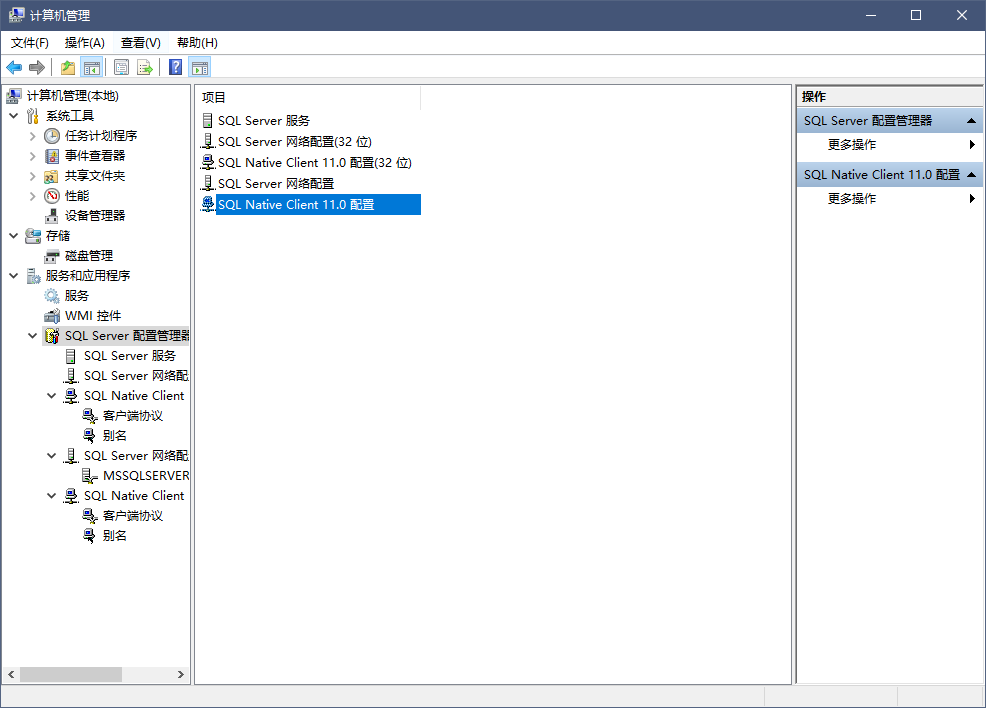Select 磁盘管理 in the tree
The image size is (986, 708).
pos(89,256)
